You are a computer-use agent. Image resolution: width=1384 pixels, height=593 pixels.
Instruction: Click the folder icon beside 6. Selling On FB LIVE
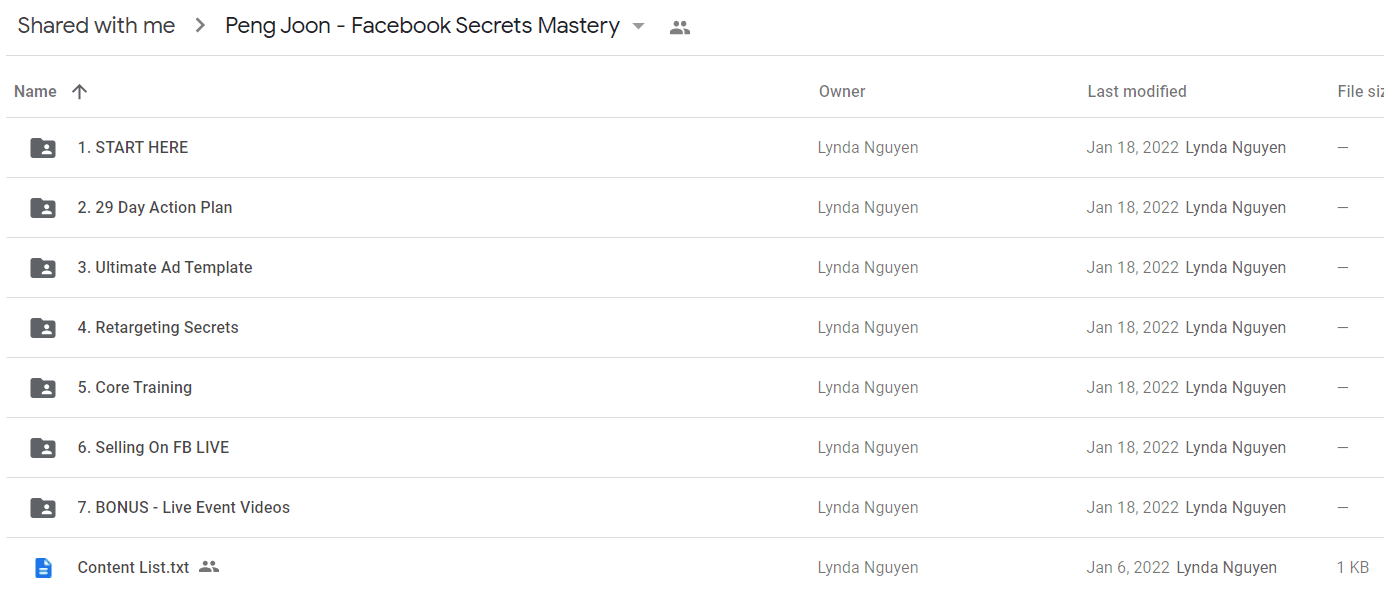pos(43,448)
